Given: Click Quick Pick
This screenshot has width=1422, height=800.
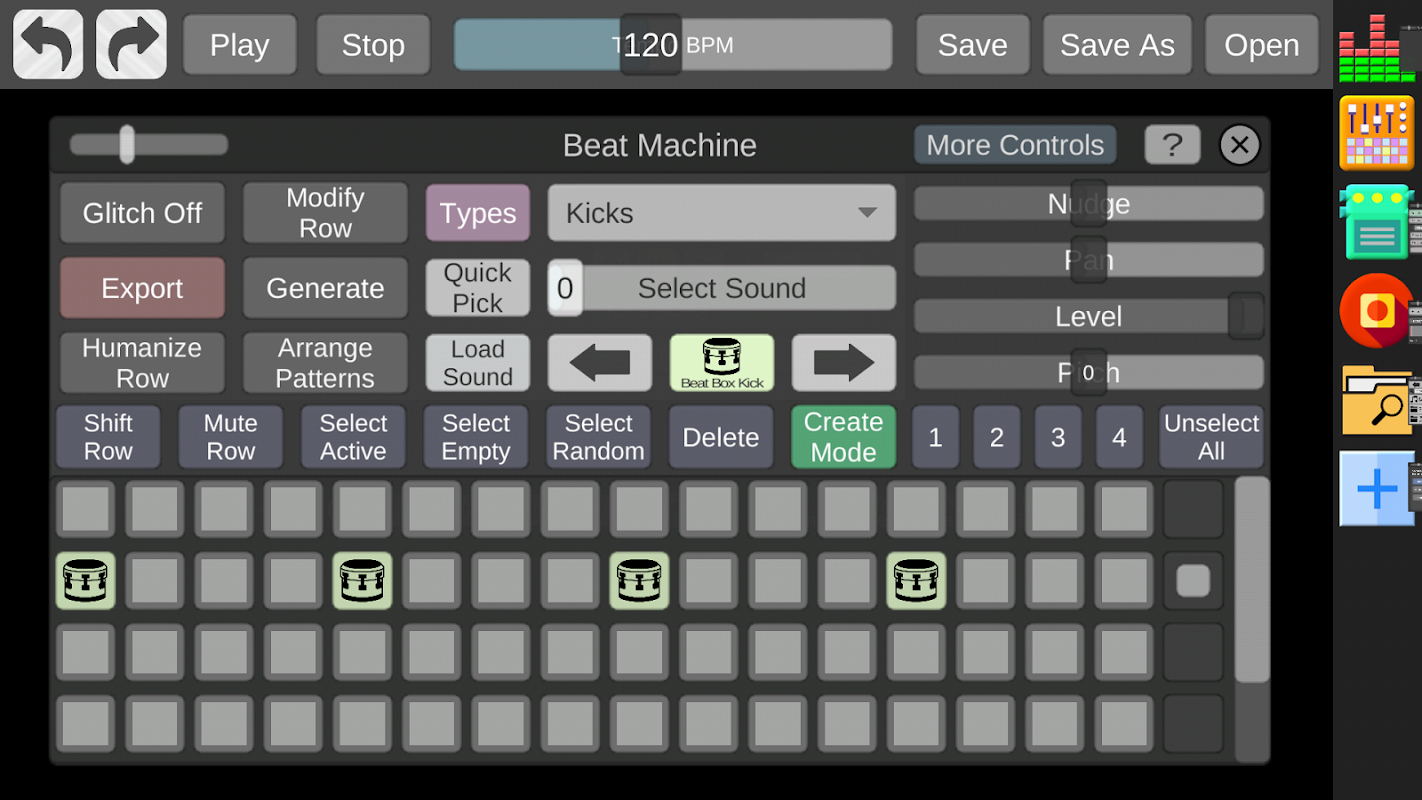Looking at the screenshot, I should 478,288.
